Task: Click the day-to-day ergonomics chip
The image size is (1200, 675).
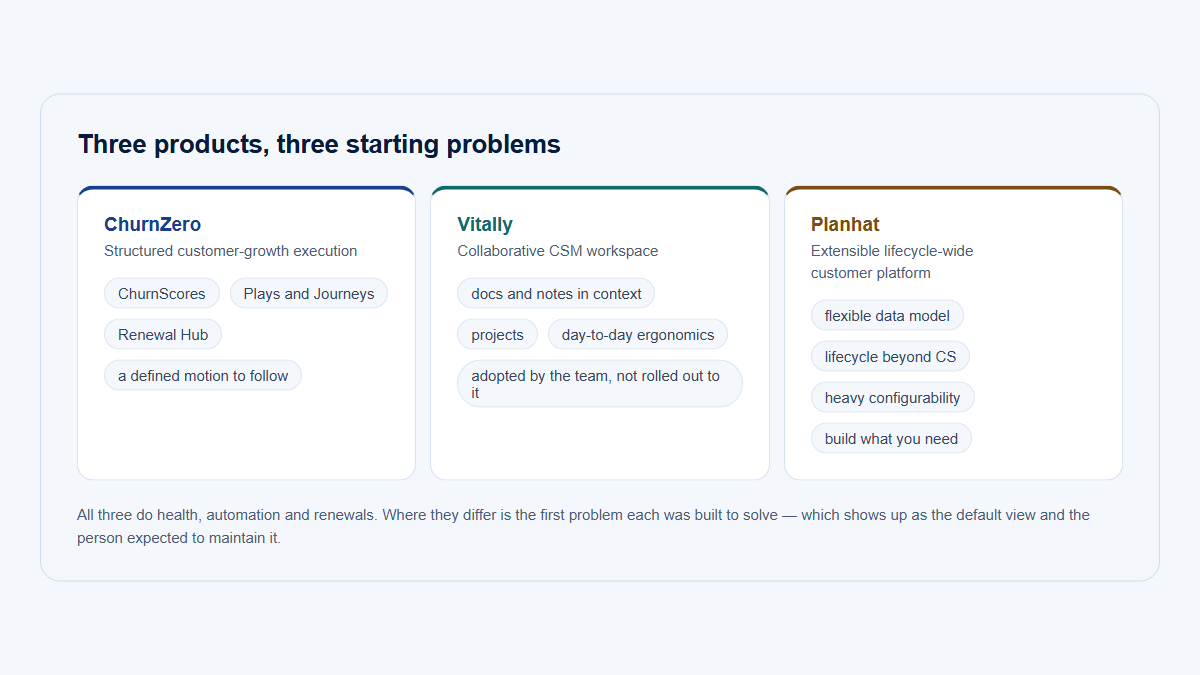Action: tap(638, 334)
